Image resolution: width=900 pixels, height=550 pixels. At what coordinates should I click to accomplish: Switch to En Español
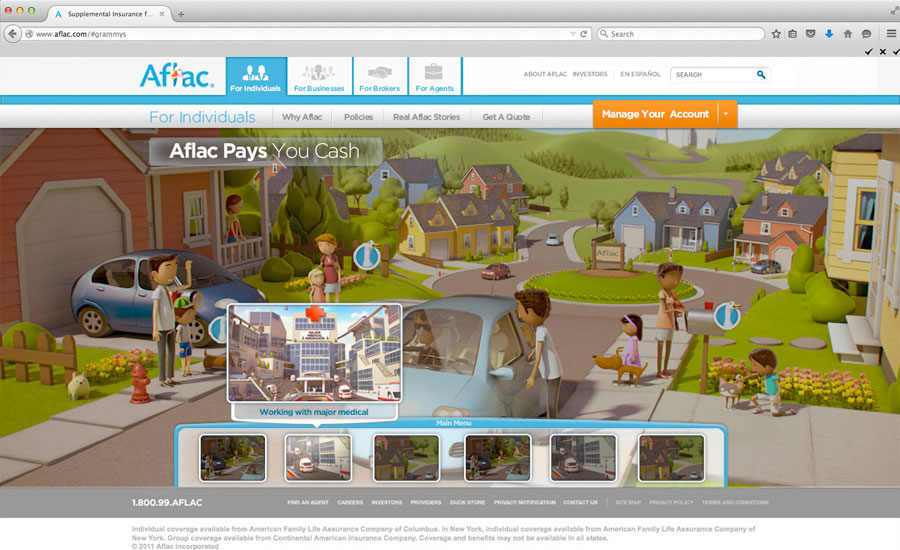tap(640, 74)
